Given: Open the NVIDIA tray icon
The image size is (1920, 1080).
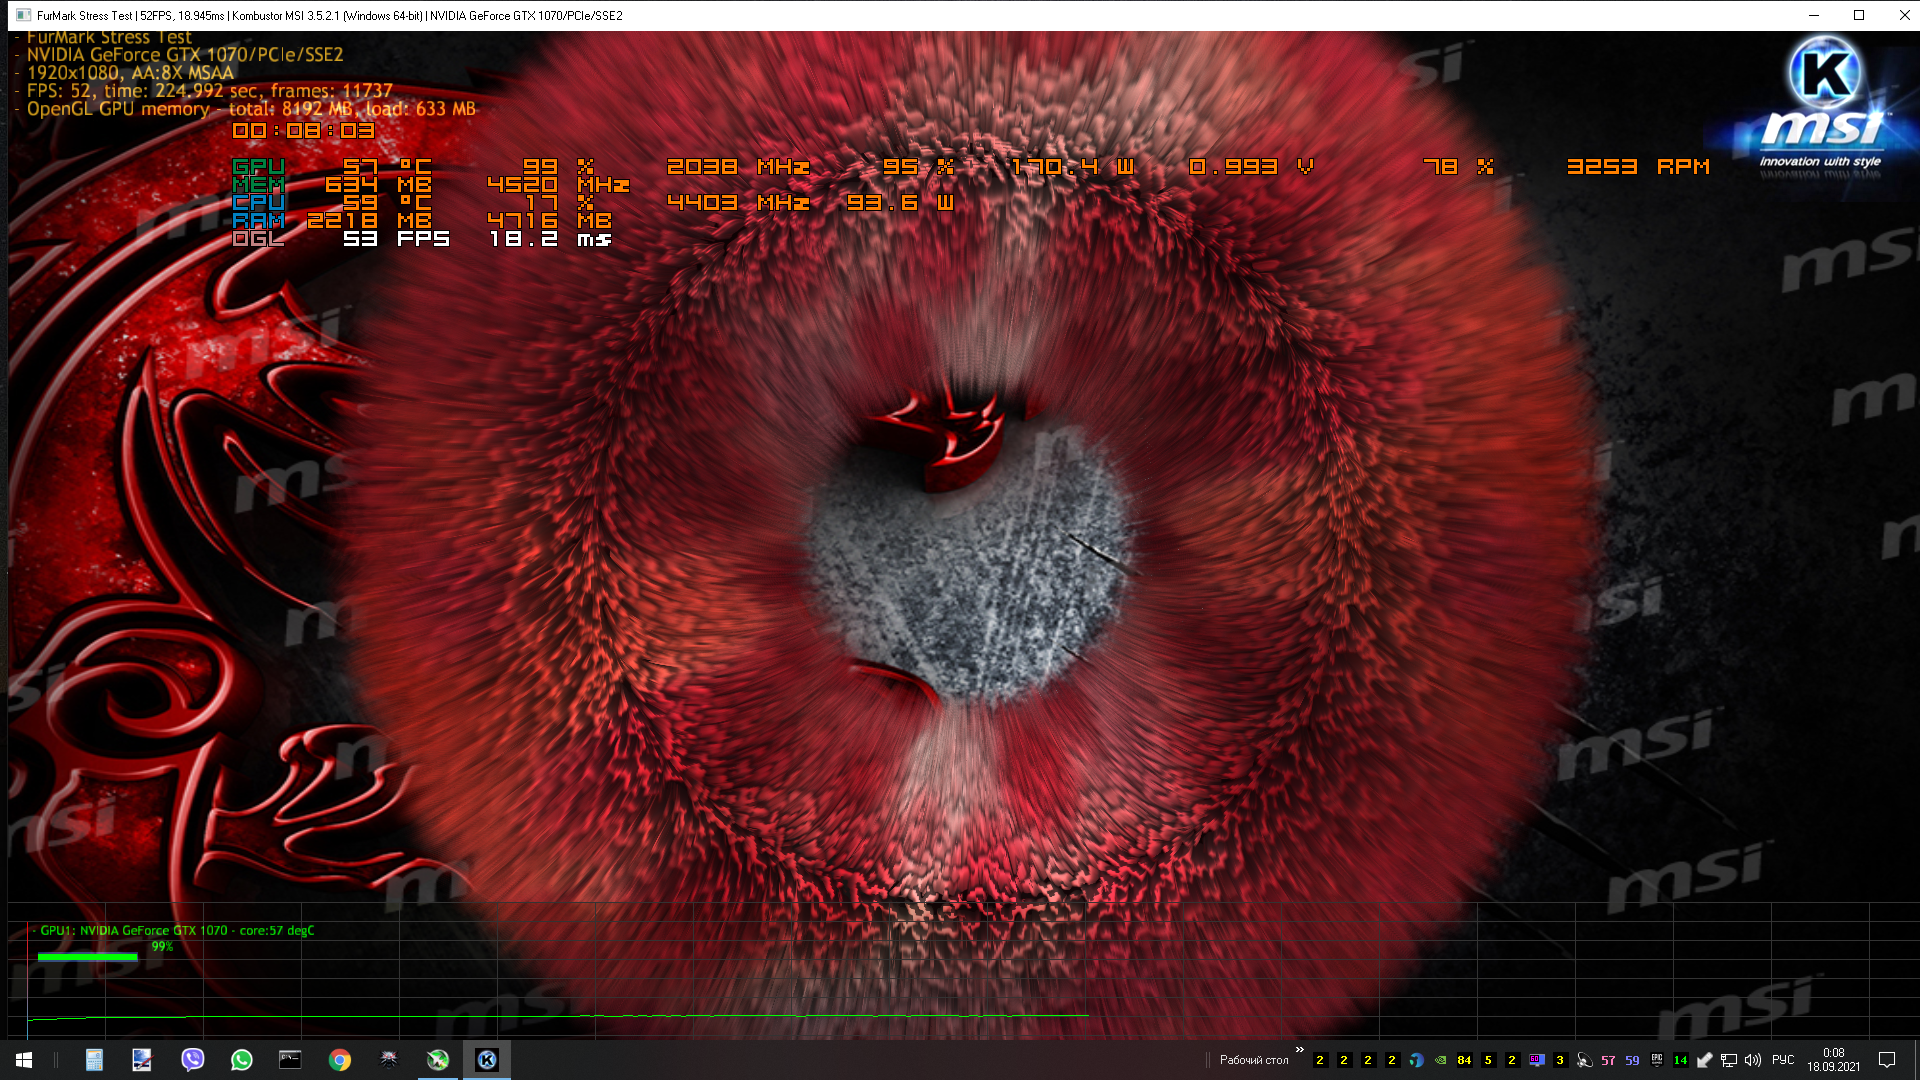Looking at the screenshot, I should click(1440, 1060).
